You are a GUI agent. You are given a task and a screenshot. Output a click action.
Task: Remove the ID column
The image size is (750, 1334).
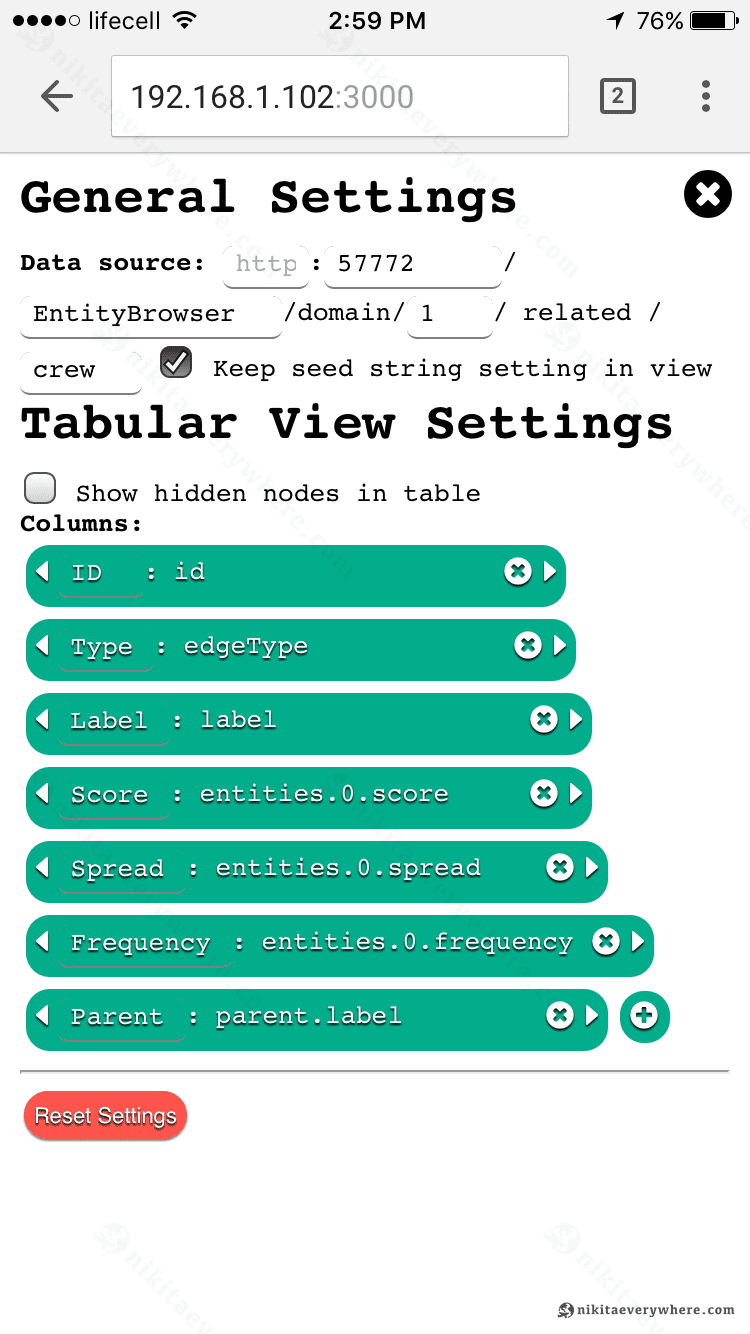click(x=517, y=571)
